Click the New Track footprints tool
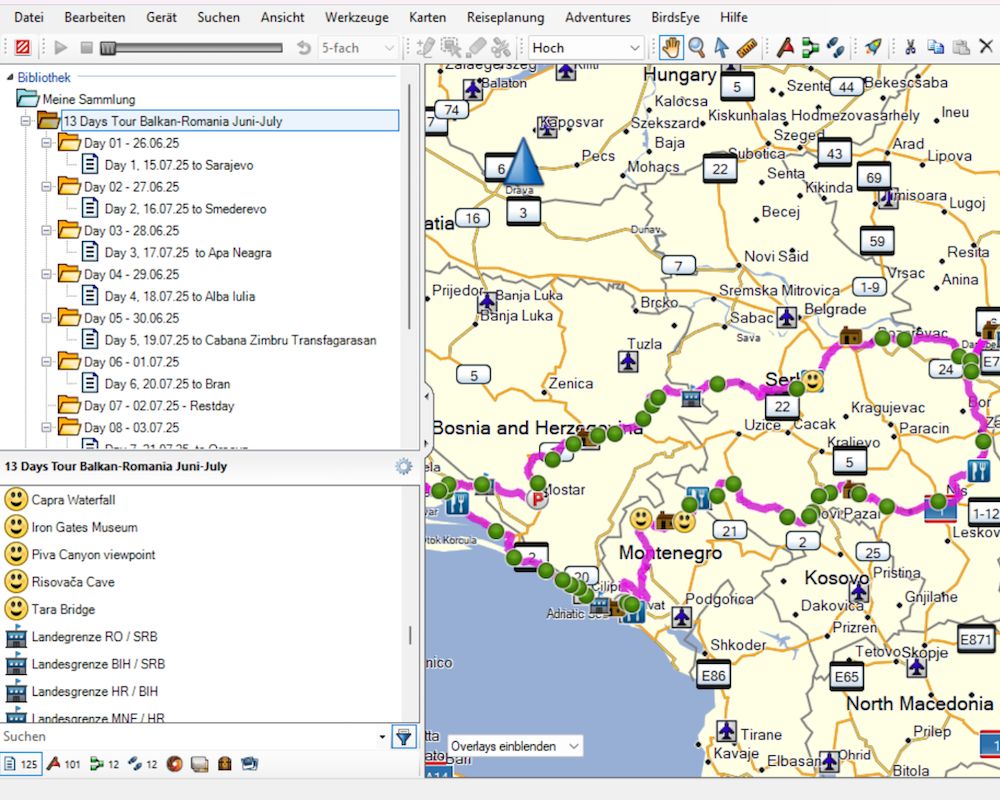This screenshot has width=1000, height=800. click(x=835, y=47)
